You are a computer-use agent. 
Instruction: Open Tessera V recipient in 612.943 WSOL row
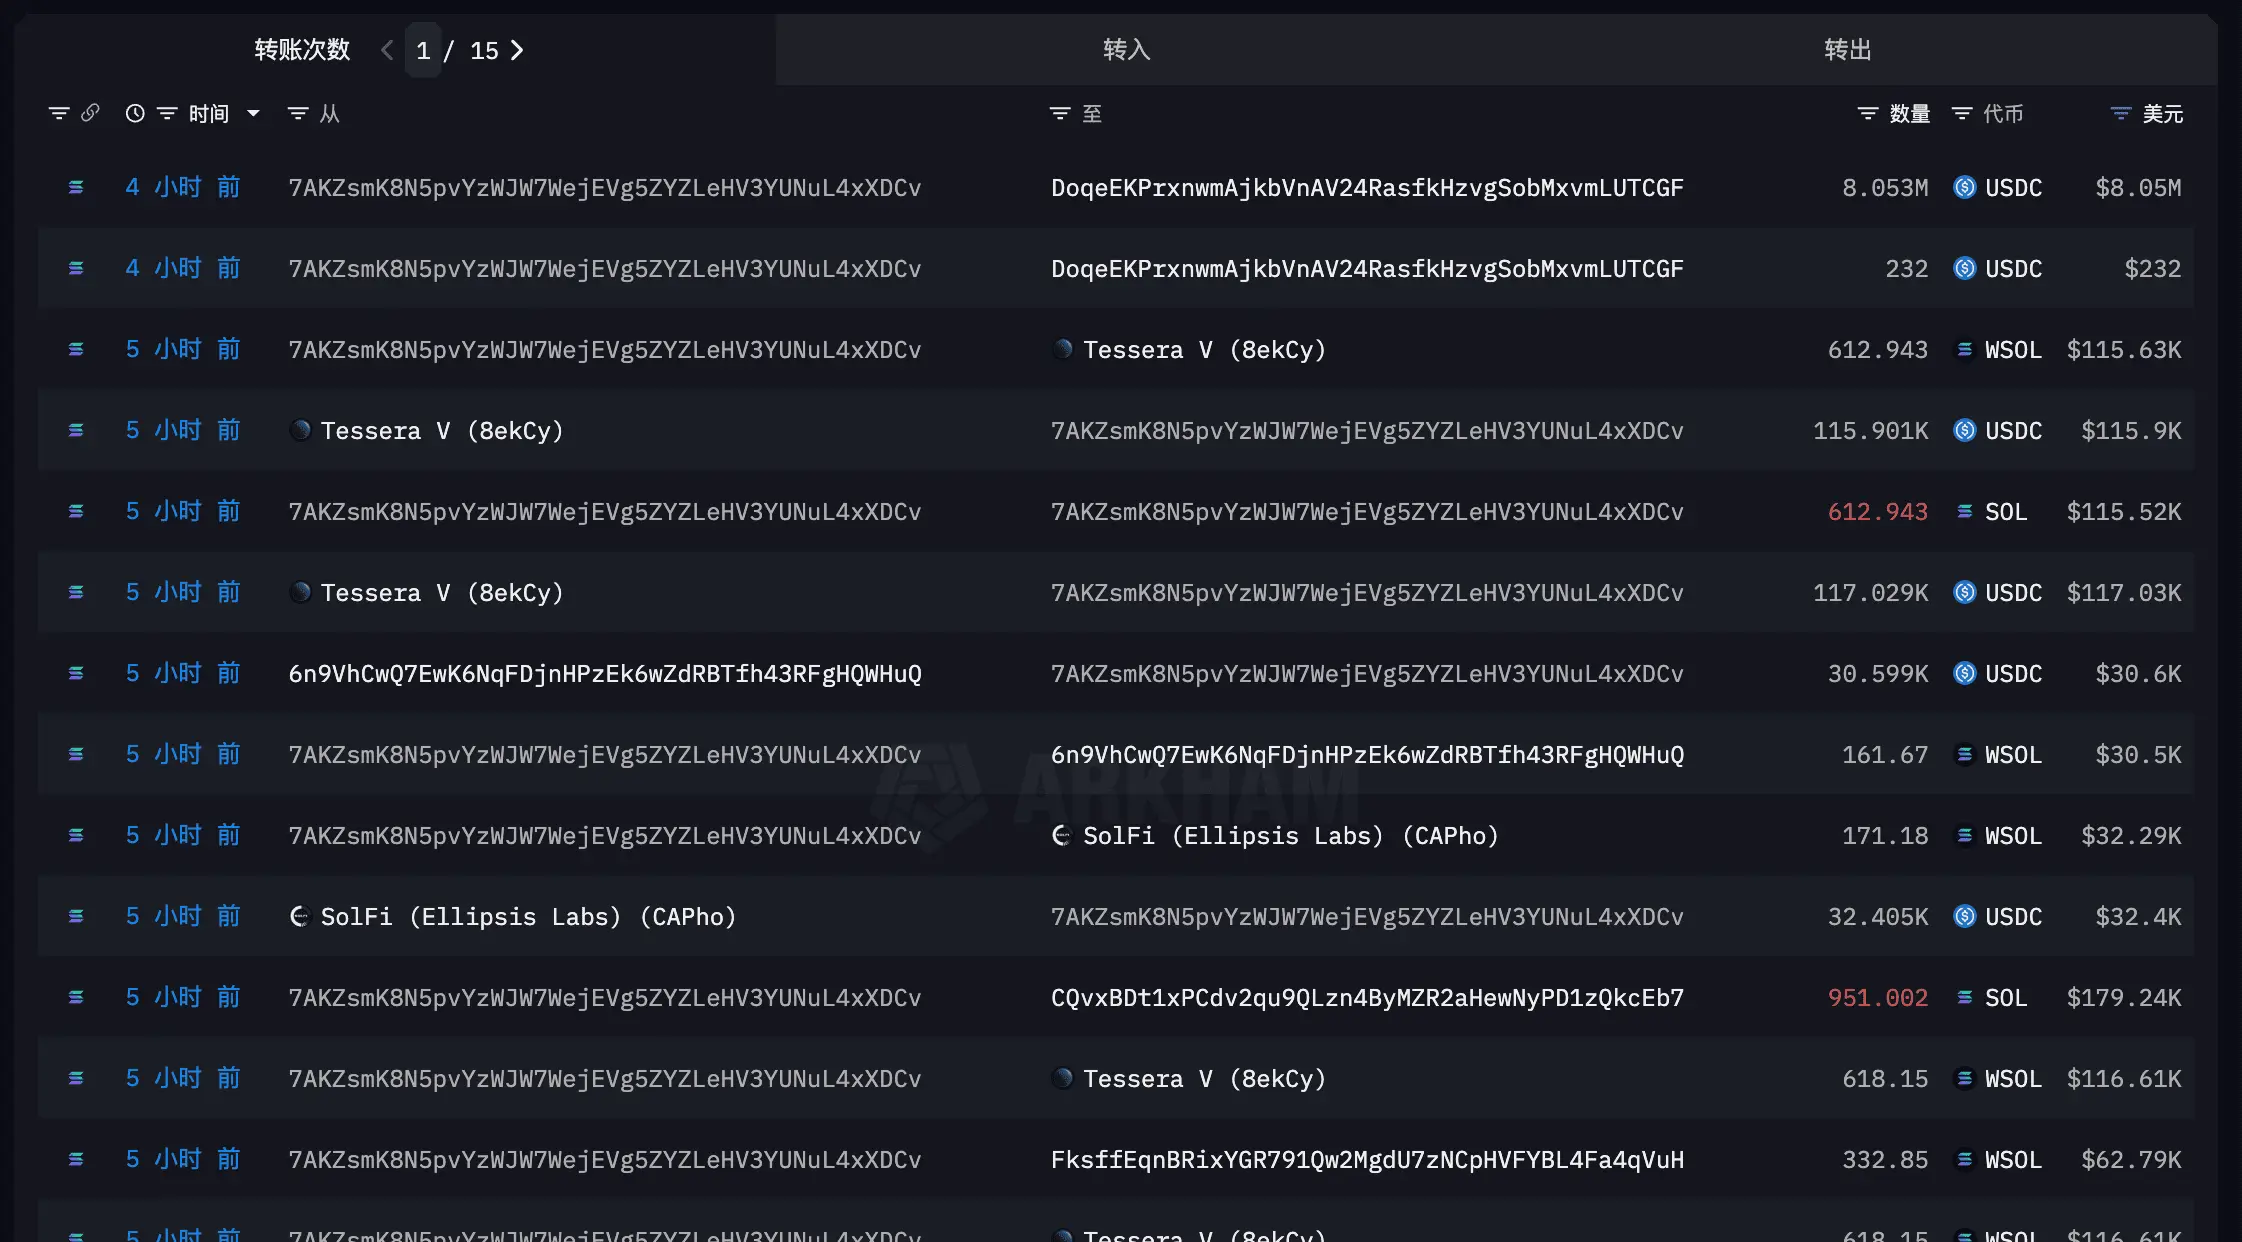(1204, 350)
